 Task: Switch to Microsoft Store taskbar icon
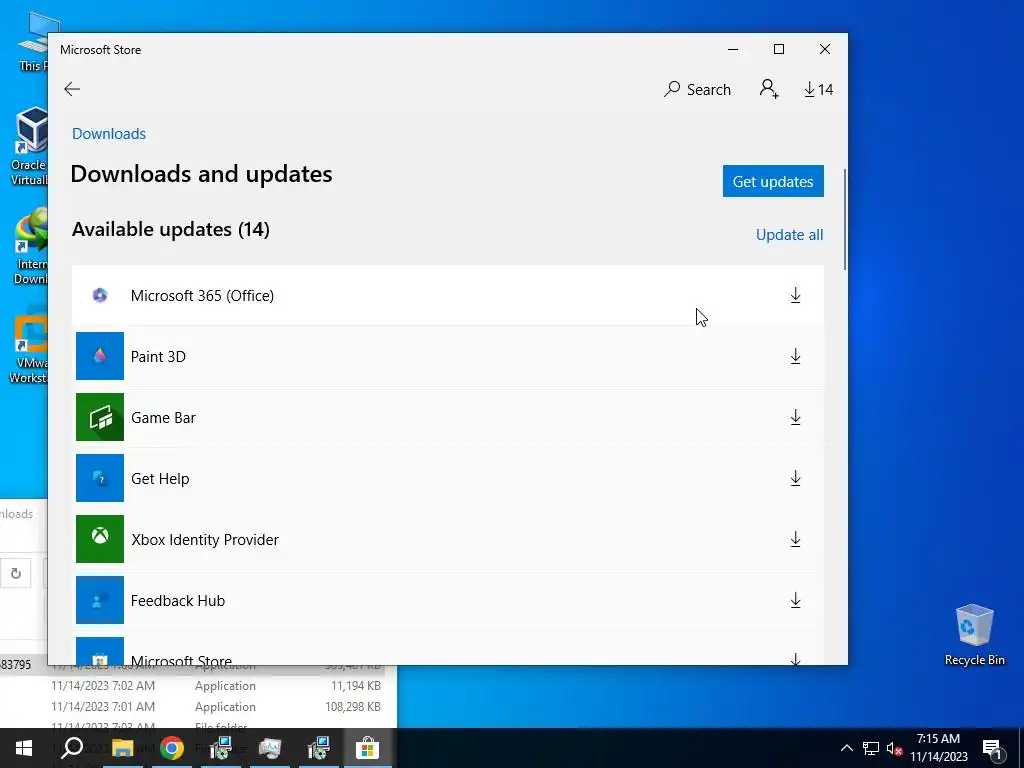pyautogui.click(x=367, y=748)
